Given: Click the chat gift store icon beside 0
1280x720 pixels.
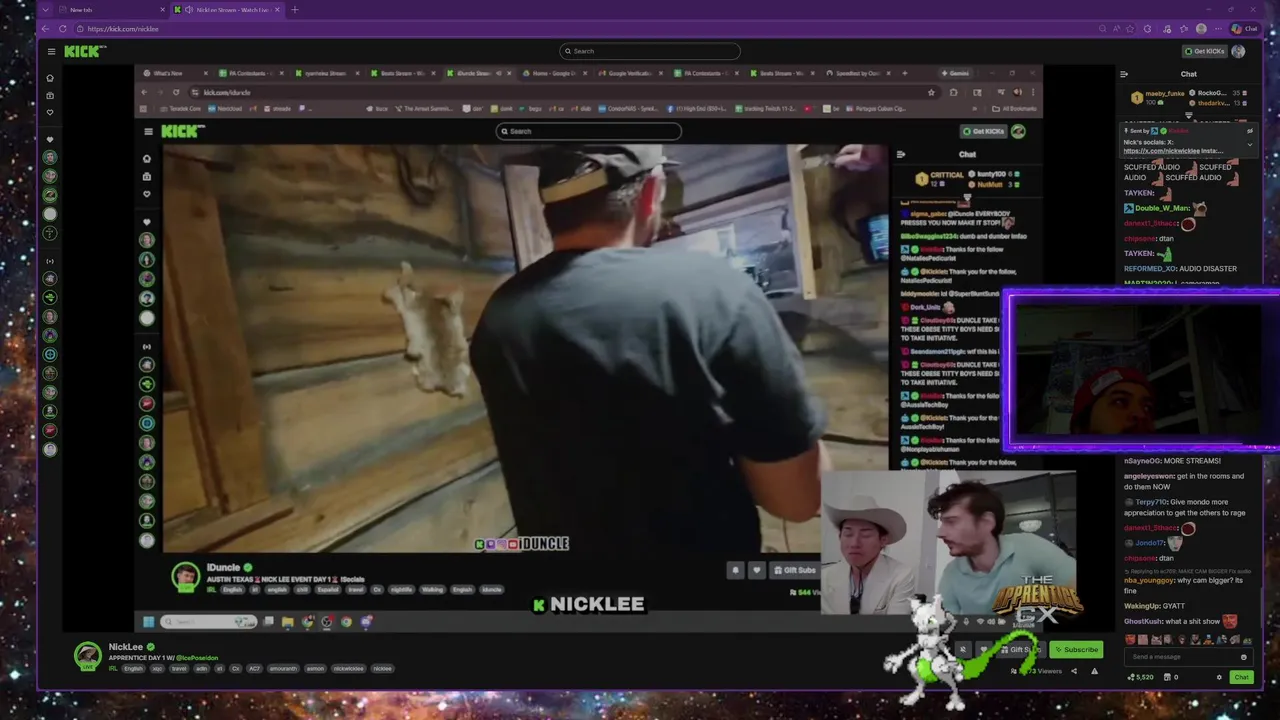Looking at the screenshot, I should tap(1167, 677).
